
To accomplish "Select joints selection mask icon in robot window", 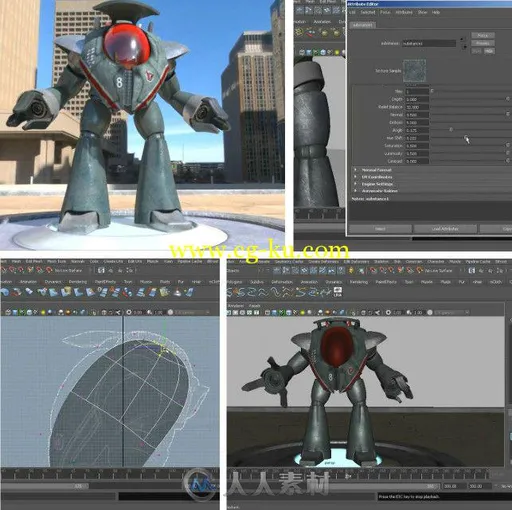I will coord(286,271).
